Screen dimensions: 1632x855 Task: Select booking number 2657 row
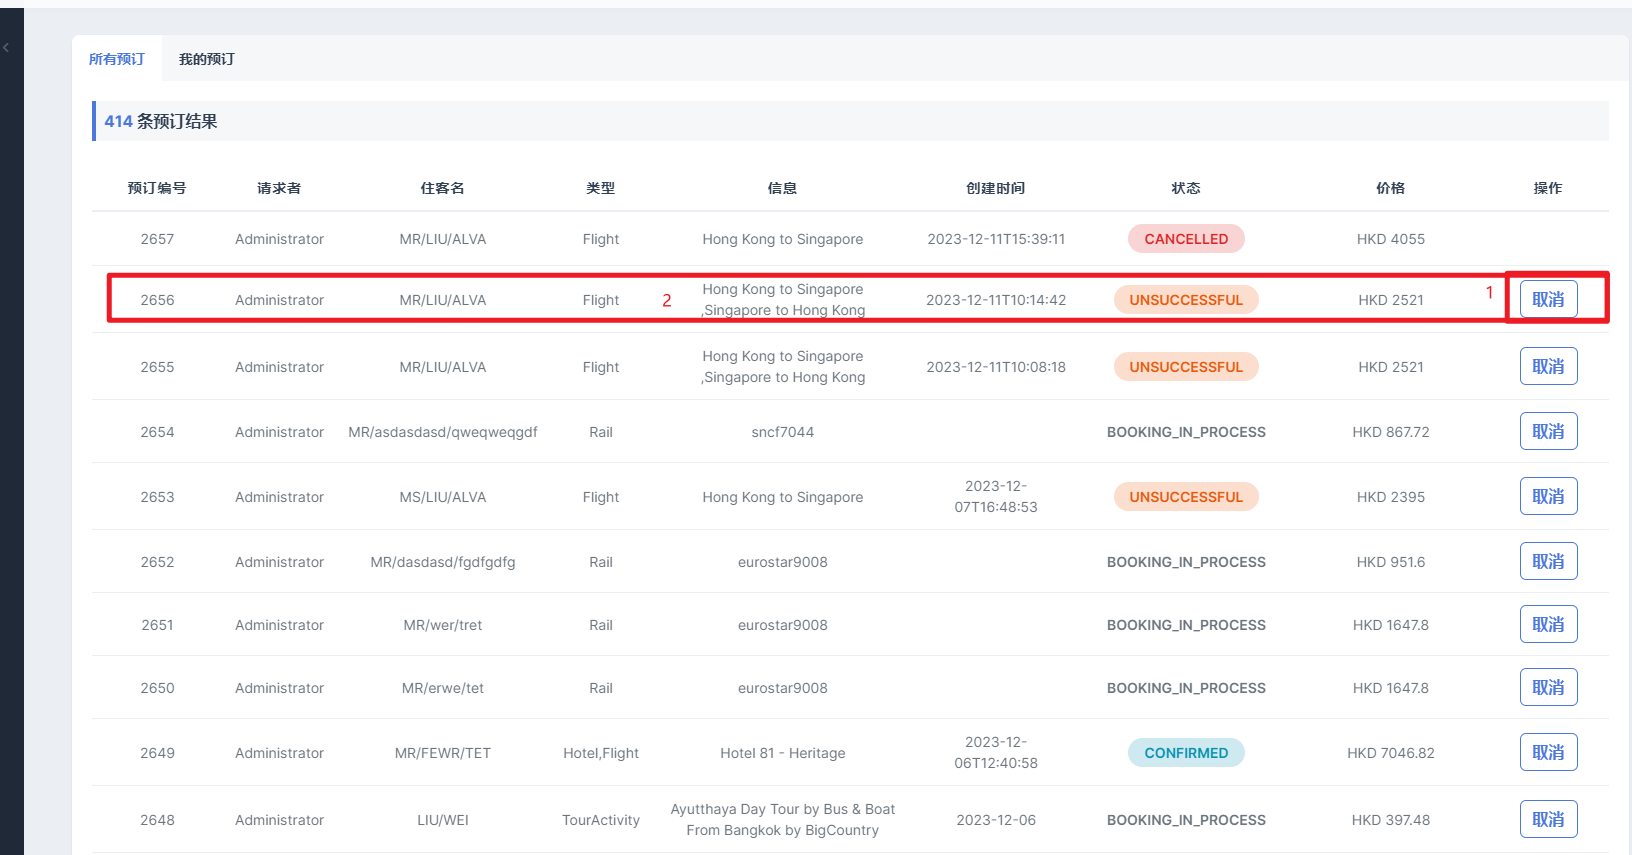157,239
